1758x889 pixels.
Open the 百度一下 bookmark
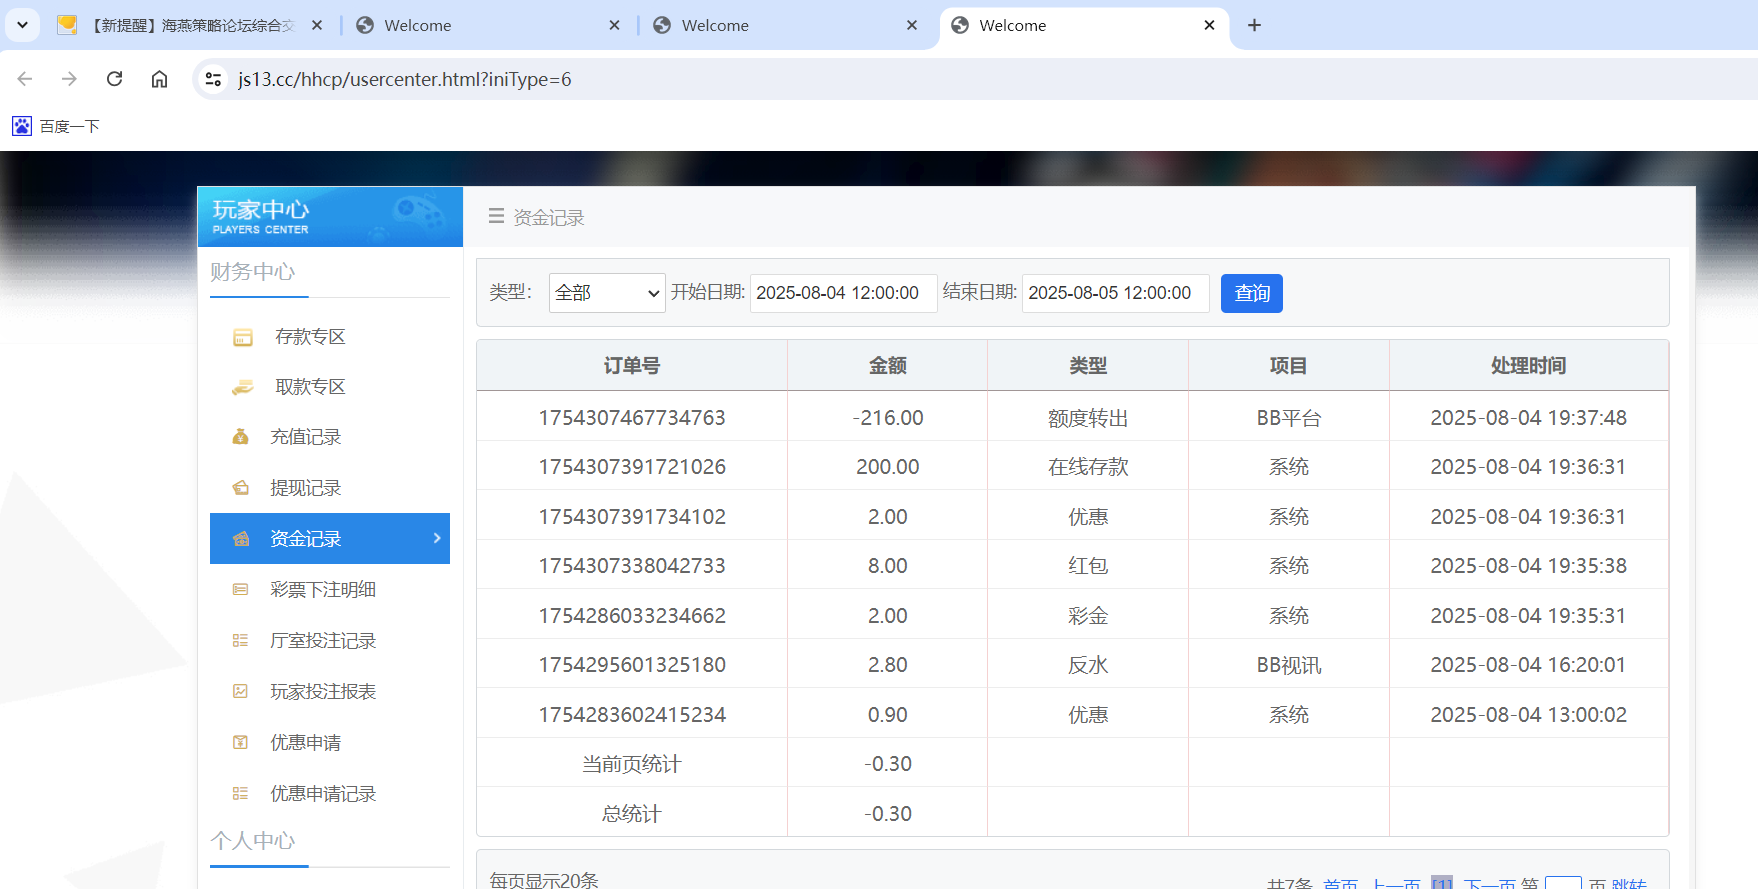(x=56, y=126)
